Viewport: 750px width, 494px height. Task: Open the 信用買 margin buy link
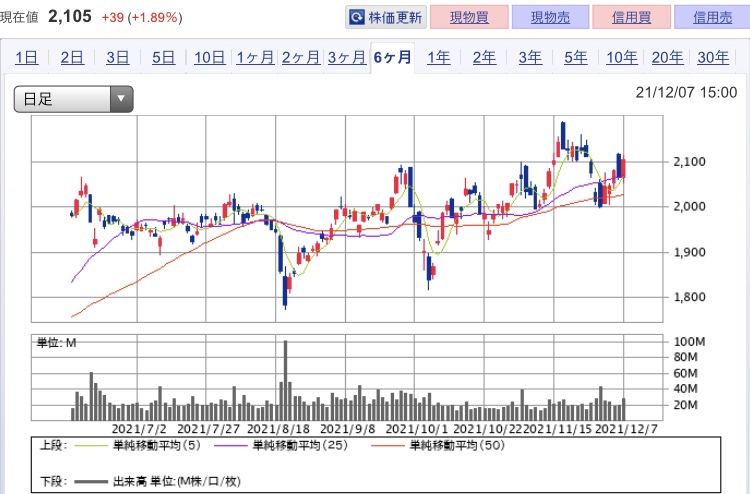click(631, 18)
